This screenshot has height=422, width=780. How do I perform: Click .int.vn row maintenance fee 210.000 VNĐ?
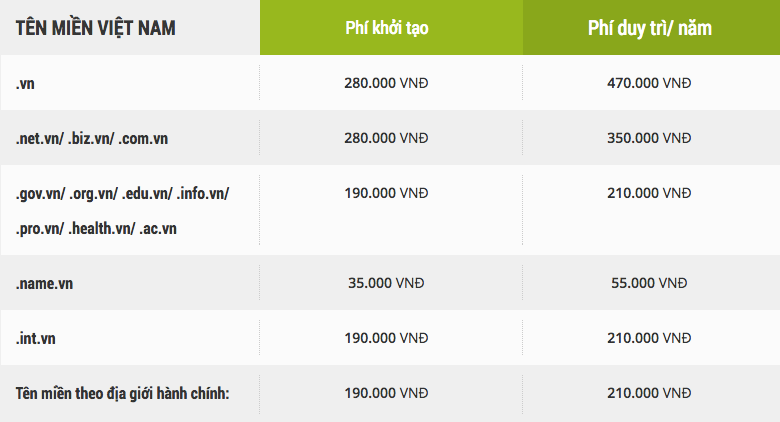coord(649,338)
